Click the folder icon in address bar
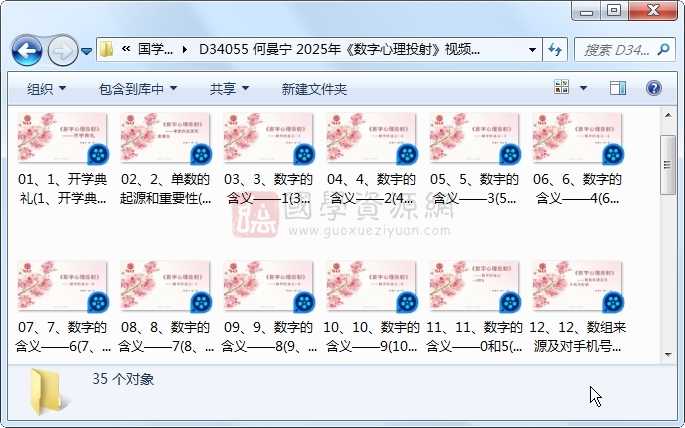This screenshot has height=428, width=685. [106, 49]
